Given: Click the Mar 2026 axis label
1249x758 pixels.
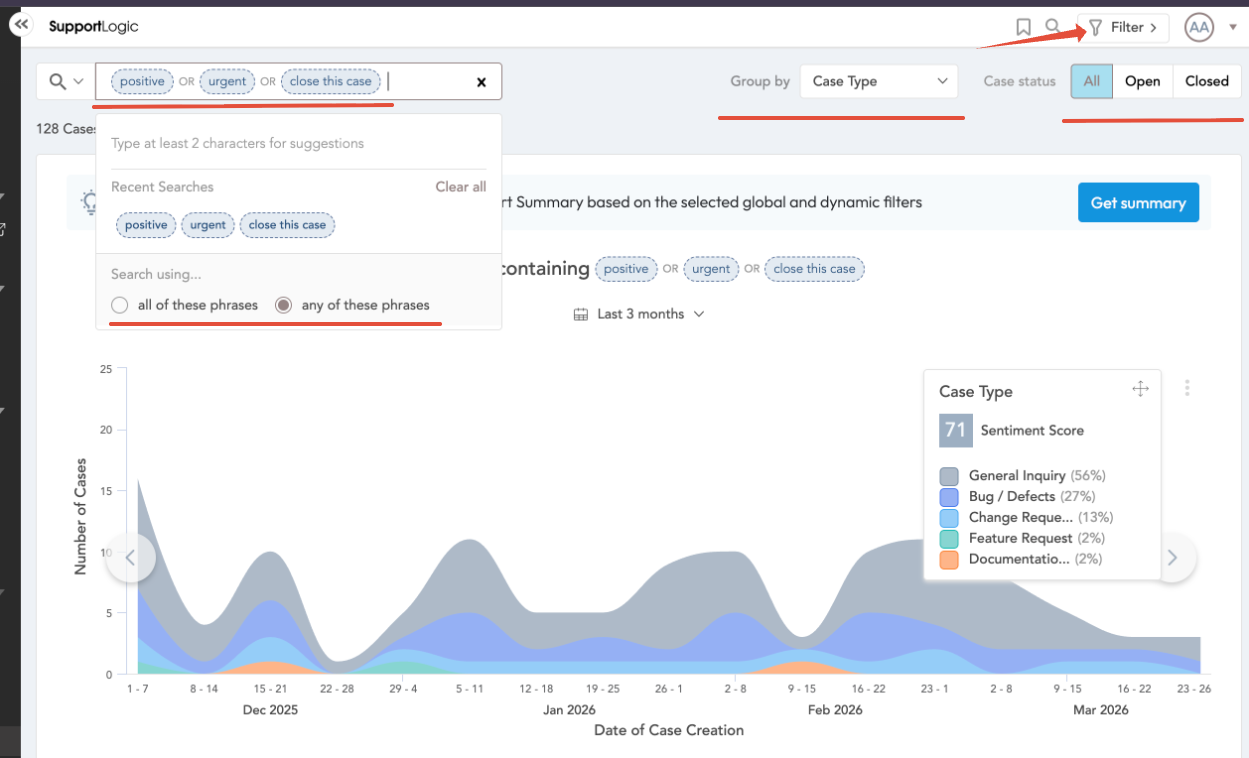Looking at the screenshot, I should 1100,710.
